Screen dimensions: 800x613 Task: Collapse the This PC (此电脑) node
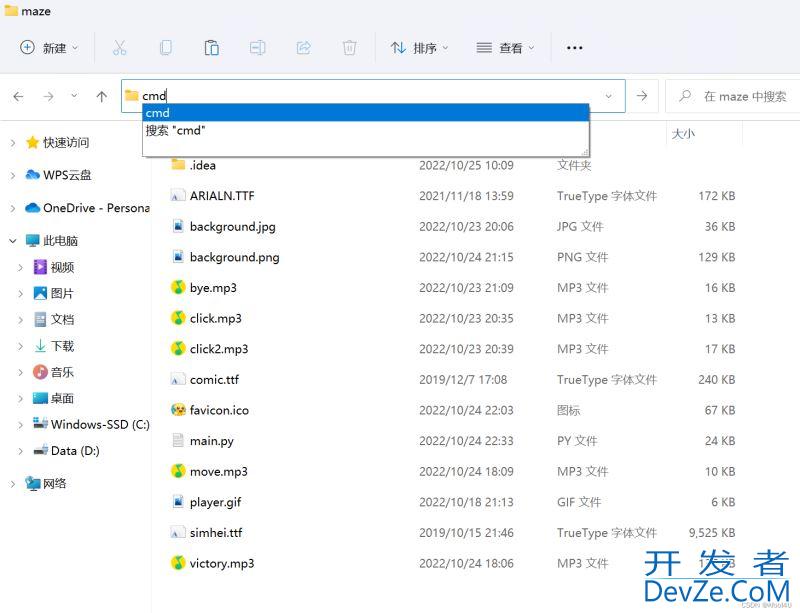point(13,240)
